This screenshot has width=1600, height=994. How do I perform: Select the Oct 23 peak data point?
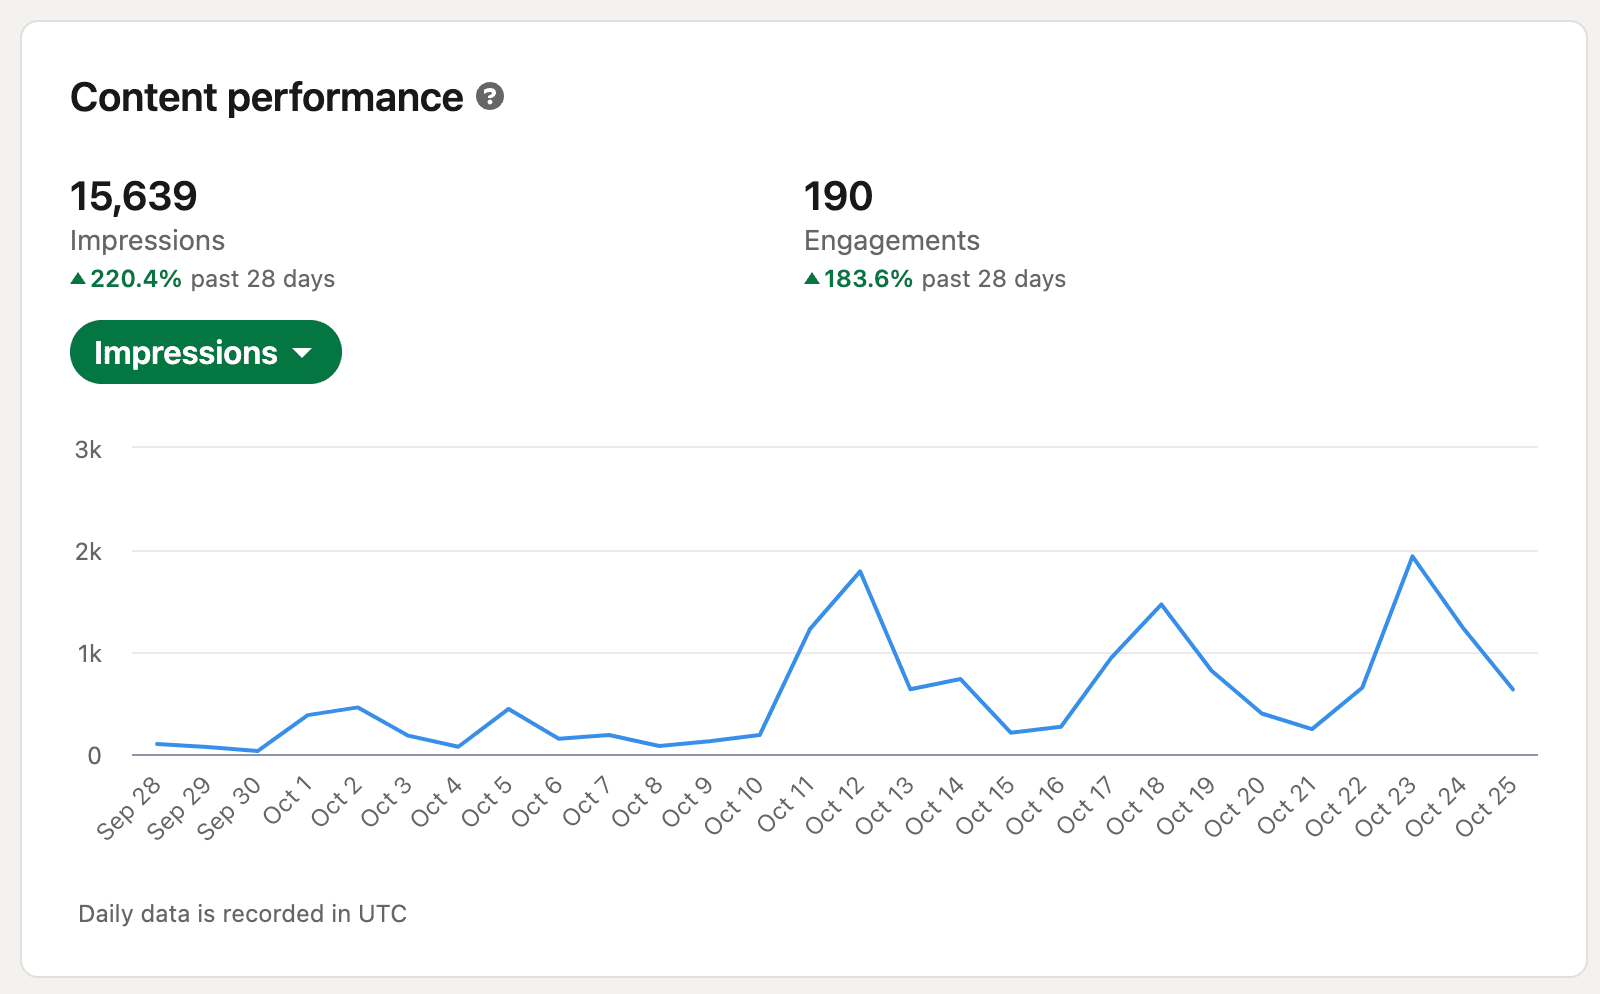tap(1412, 556)
